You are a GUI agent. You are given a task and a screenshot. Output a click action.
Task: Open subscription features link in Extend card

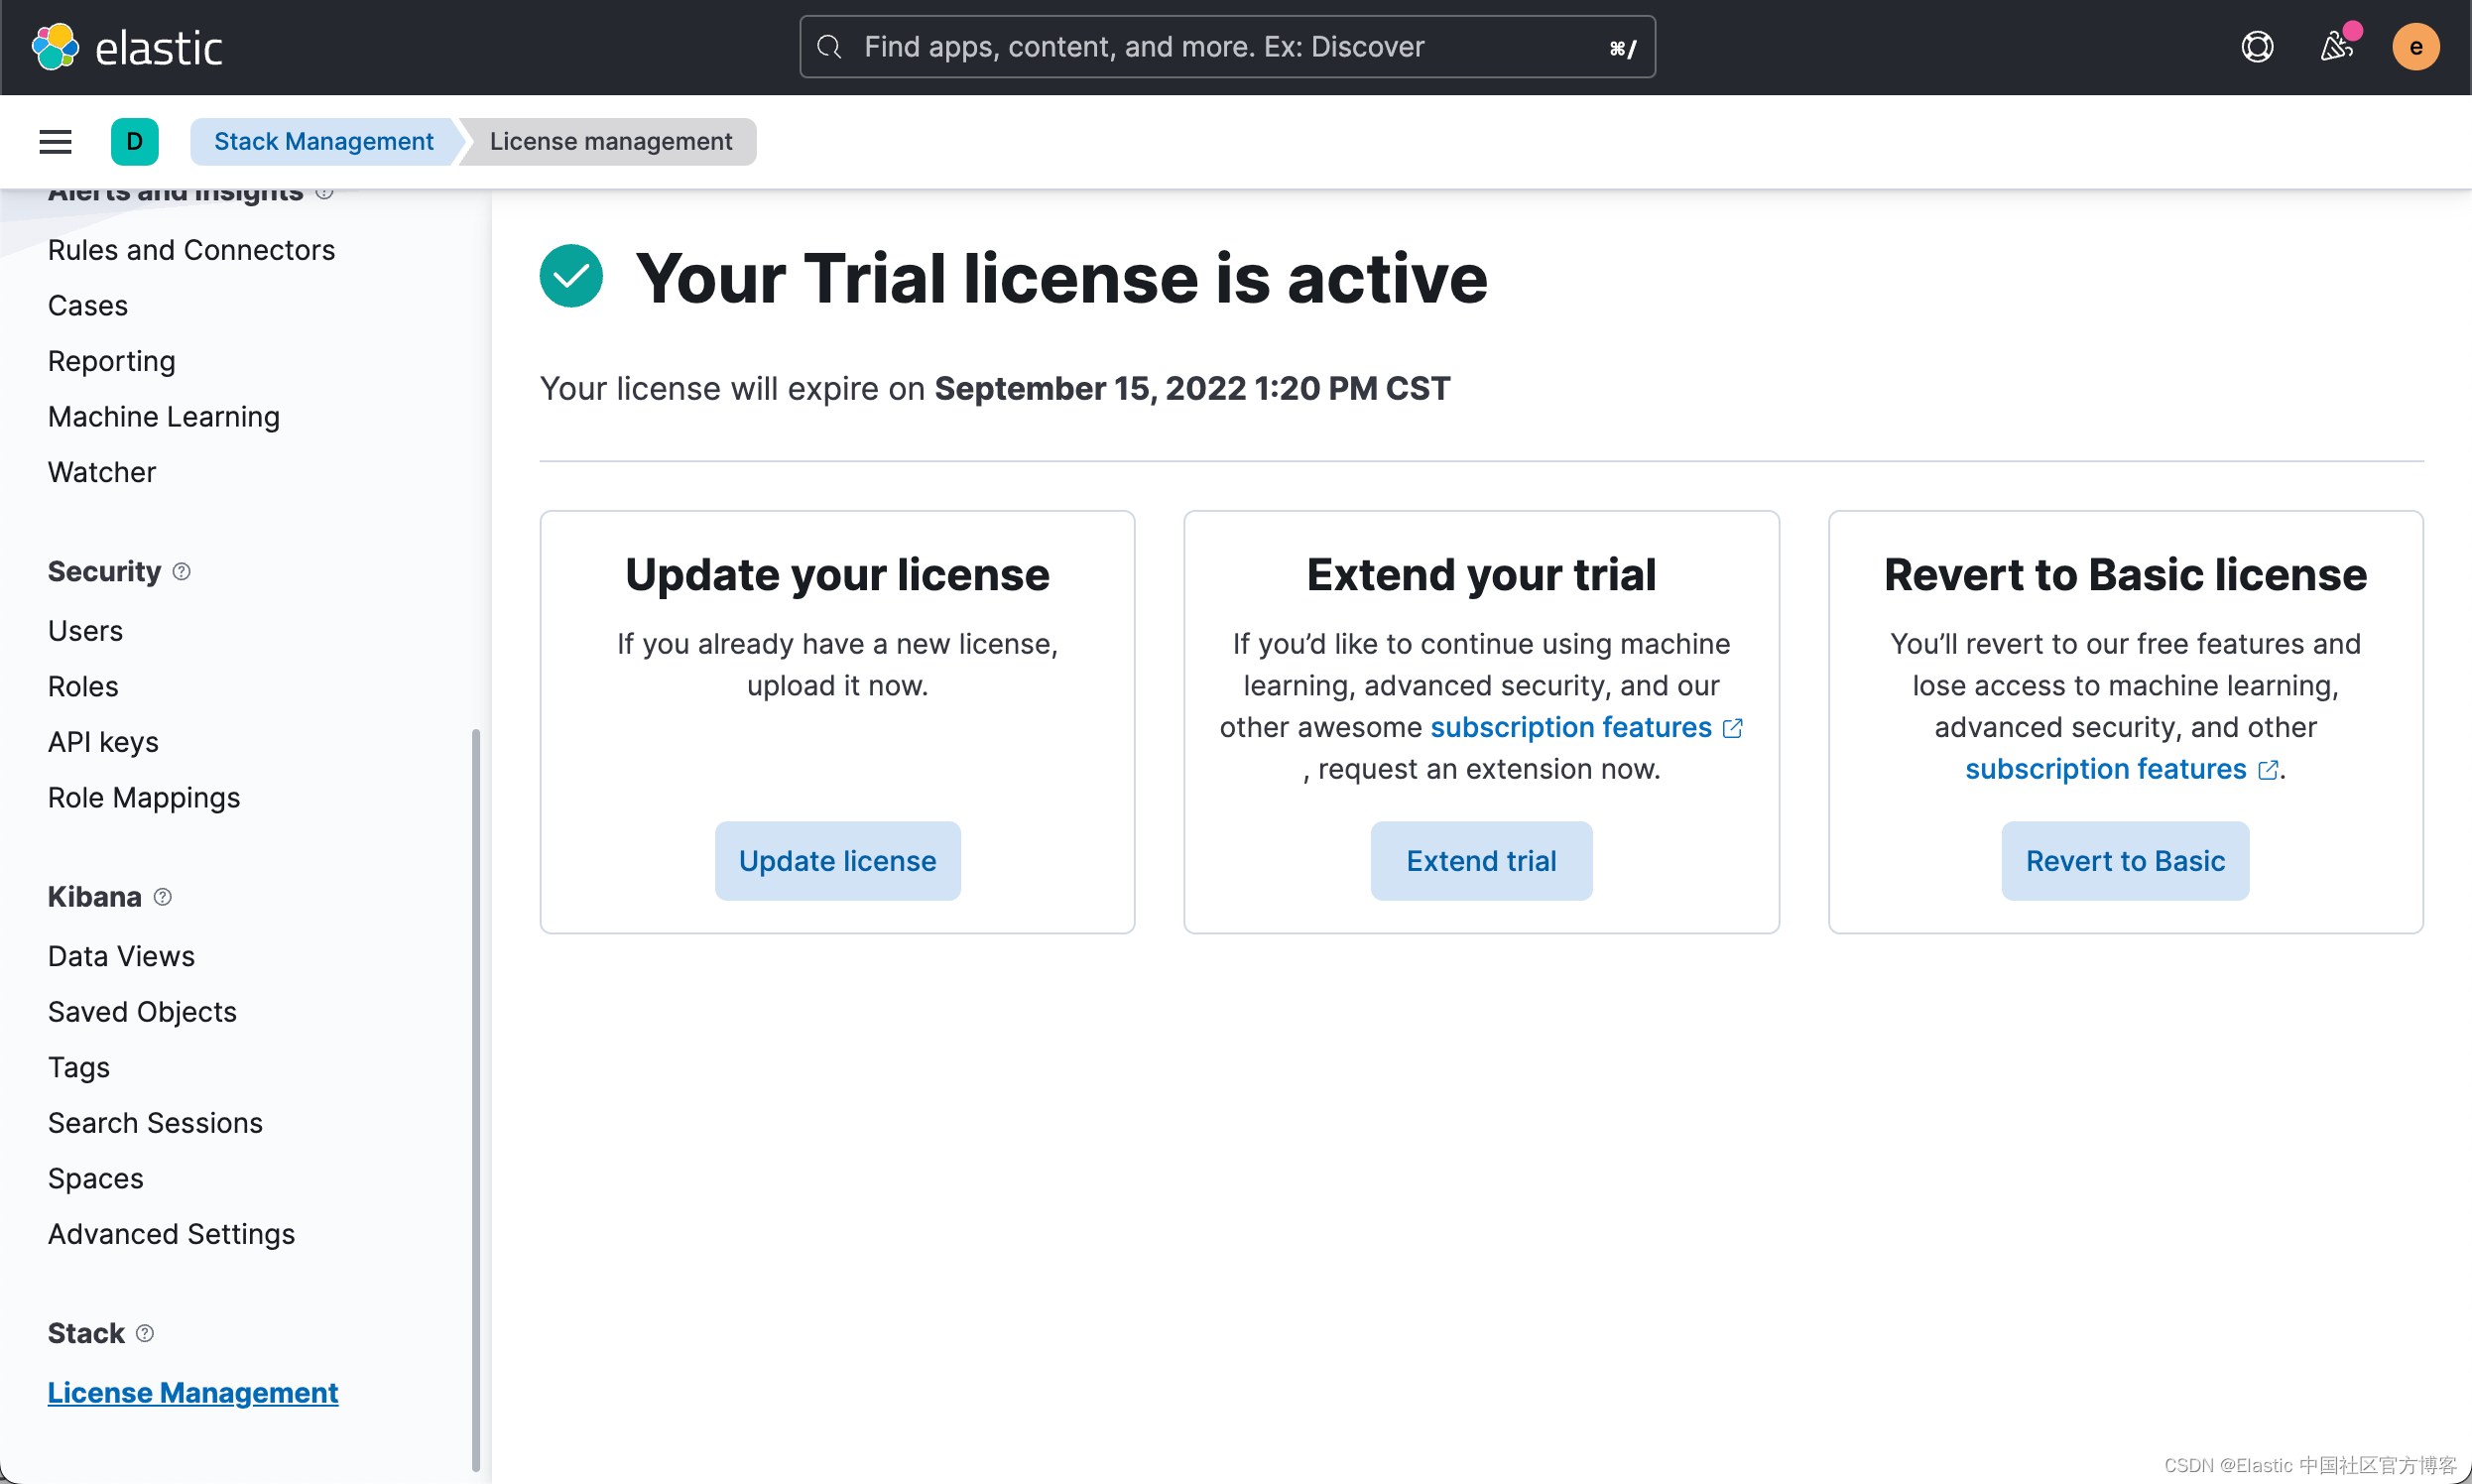tap(1571, 727)
